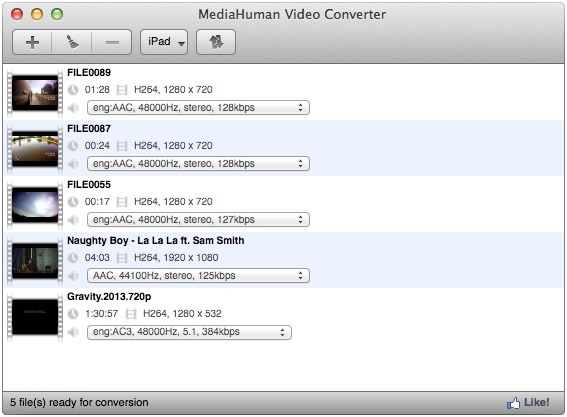The width and height of the screenshot is (567, 417).
Task: Click speaker icon beside FILE0089 audio track
Action: pyautogui.click(x=73, y=108)
